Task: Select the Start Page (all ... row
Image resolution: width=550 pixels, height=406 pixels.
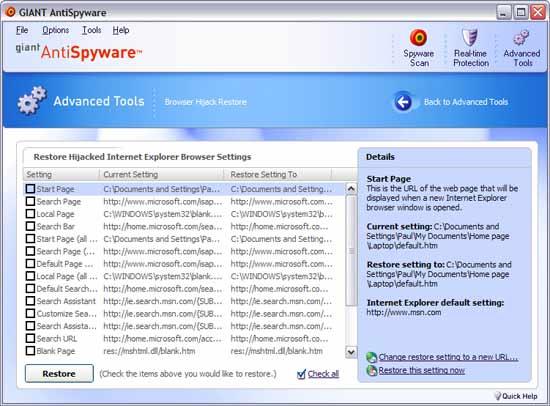Action: [184, 239]
